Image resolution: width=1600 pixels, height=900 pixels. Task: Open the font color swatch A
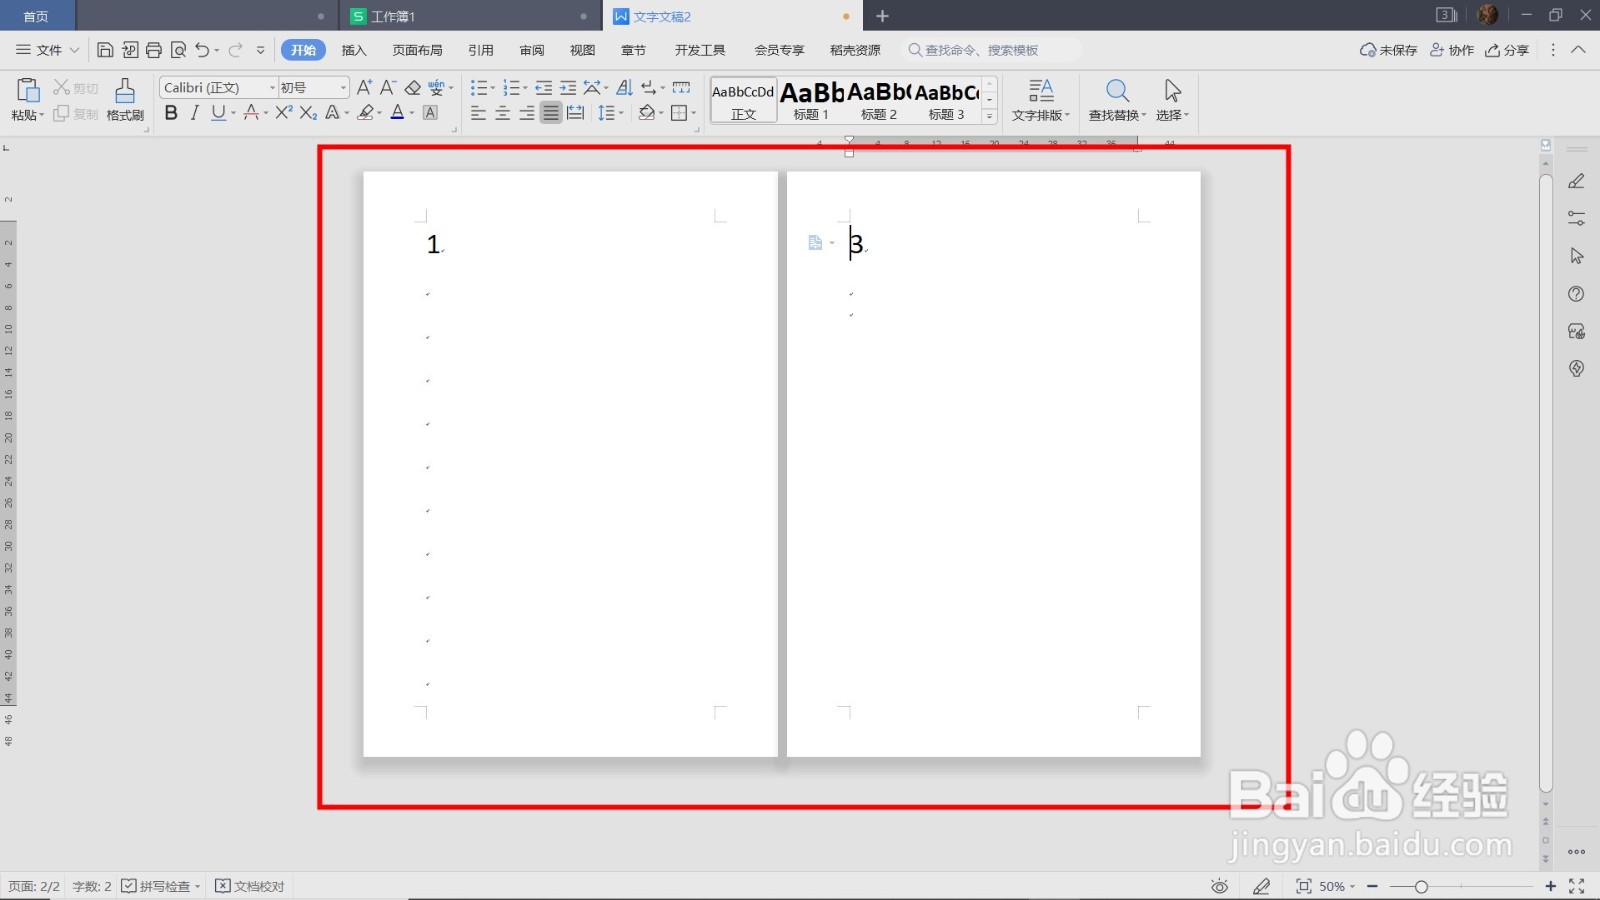[x=397, y=113]
